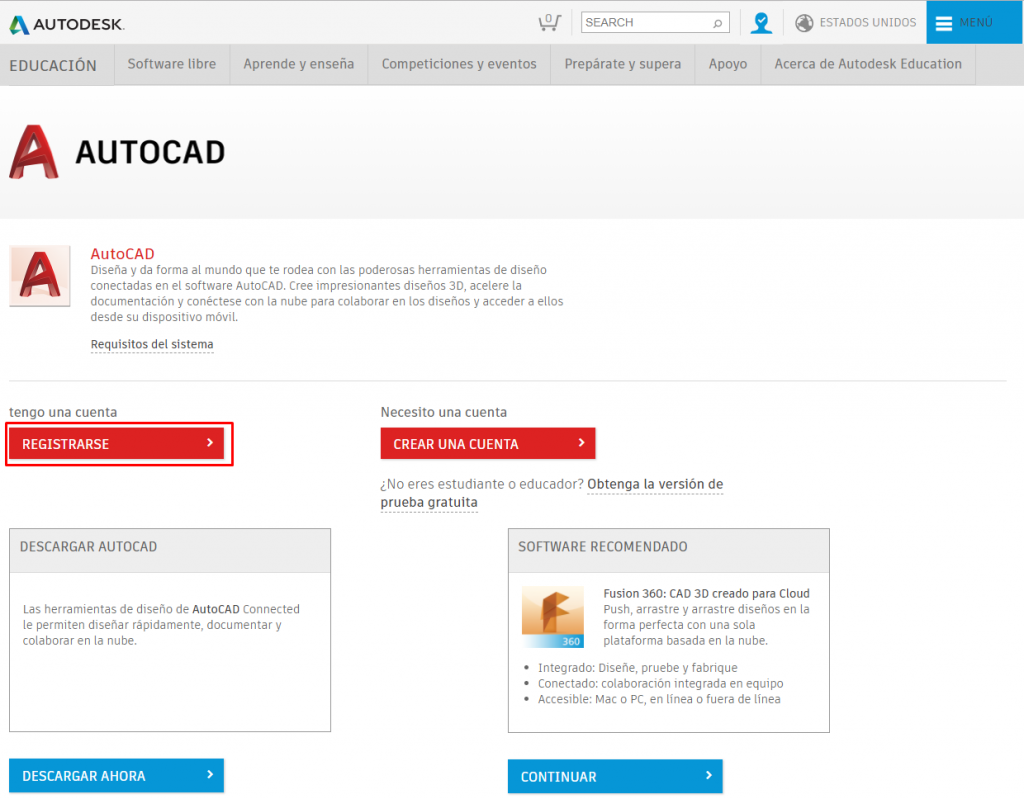Select ESTADOS UNIDOS region link
Image resolution: width=1024 pixels, height=799 pixels.
coord(867,22)
